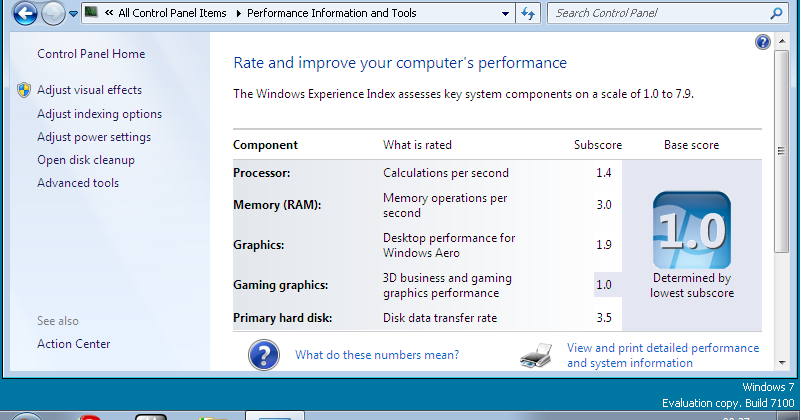Screen dimensions: 800x420
Task: Click the printer icon
Action: (536, 356)
